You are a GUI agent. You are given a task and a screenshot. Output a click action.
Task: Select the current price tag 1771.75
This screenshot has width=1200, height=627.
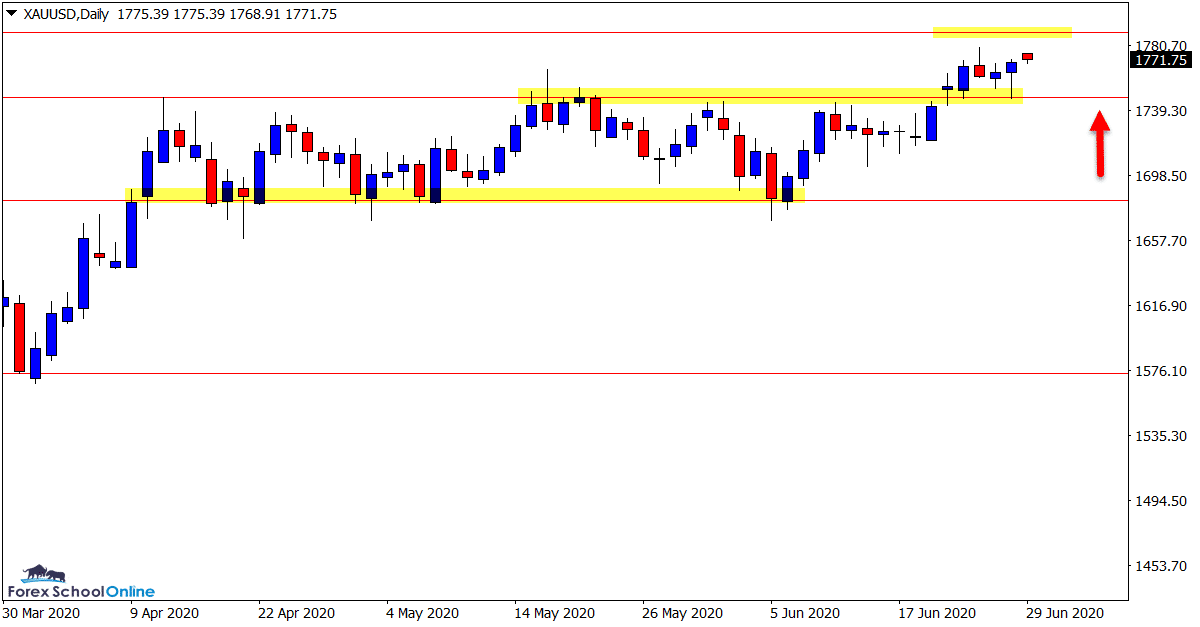point(1160,60)
